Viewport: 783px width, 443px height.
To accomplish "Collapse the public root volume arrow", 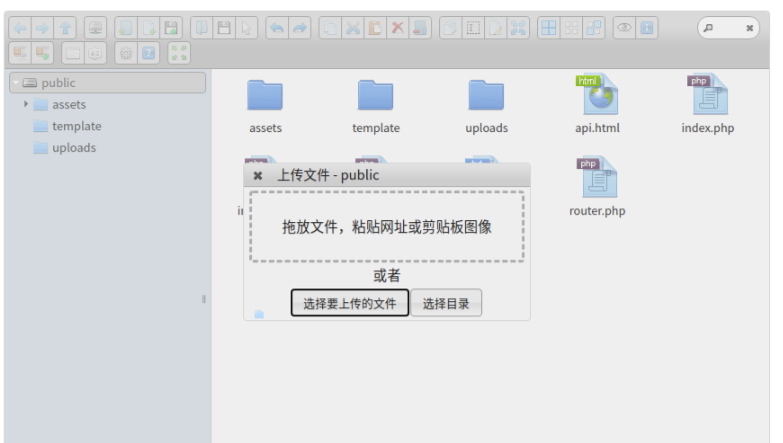I will point(16,82).
